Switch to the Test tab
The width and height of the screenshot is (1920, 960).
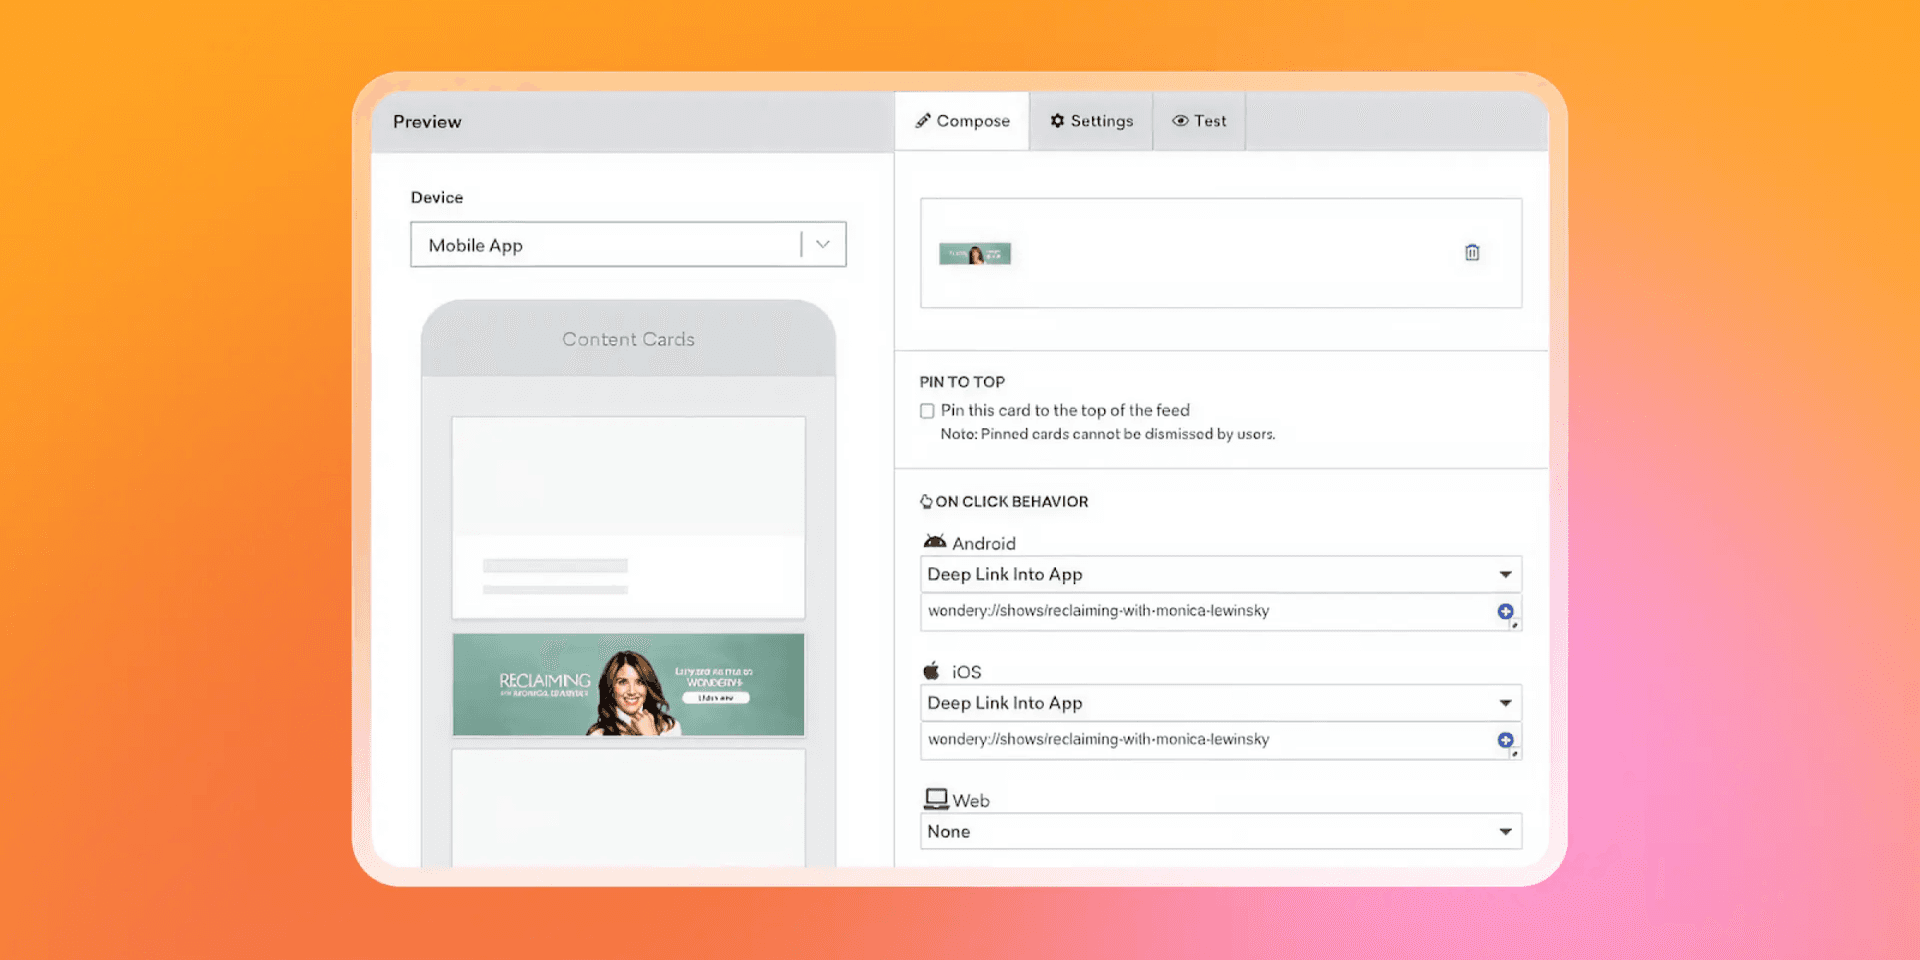coord(1210,120)
